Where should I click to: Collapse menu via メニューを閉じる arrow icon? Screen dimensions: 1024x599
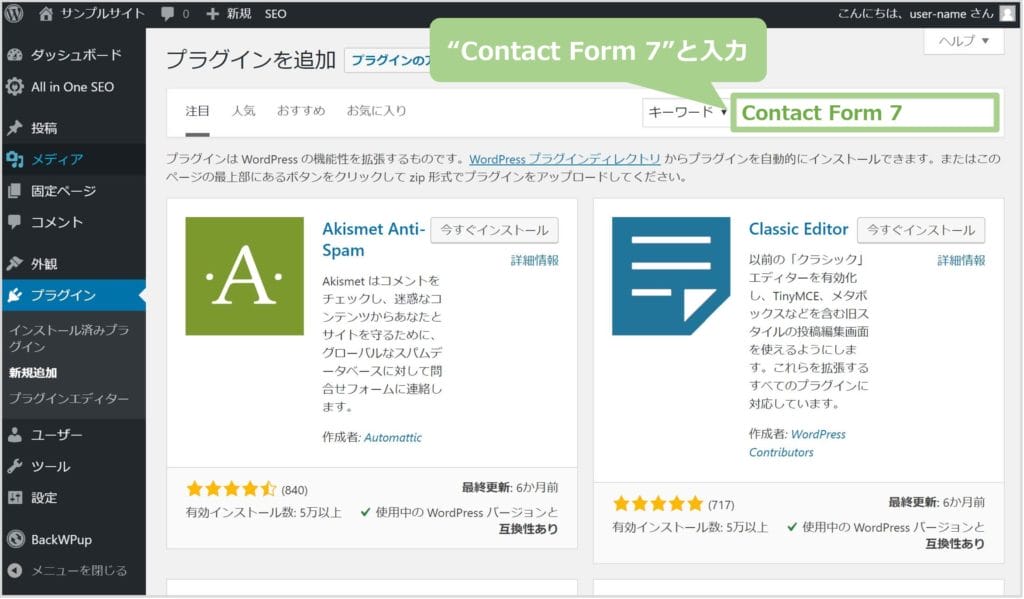coord(15,570)
